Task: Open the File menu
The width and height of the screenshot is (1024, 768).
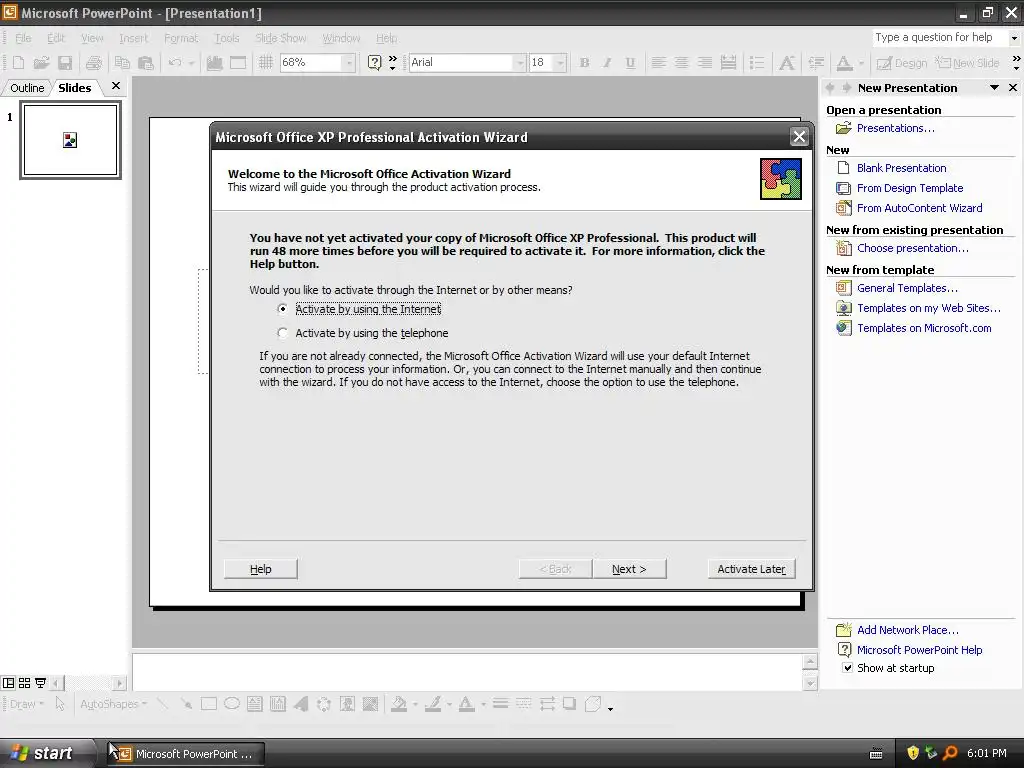Action: click(23, 38)
